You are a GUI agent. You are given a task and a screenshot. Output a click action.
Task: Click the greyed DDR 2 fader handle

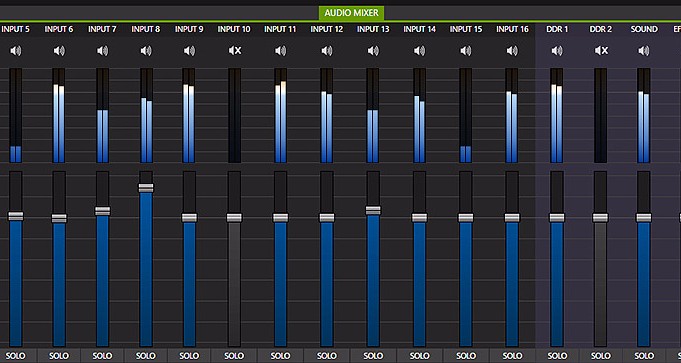600,218
